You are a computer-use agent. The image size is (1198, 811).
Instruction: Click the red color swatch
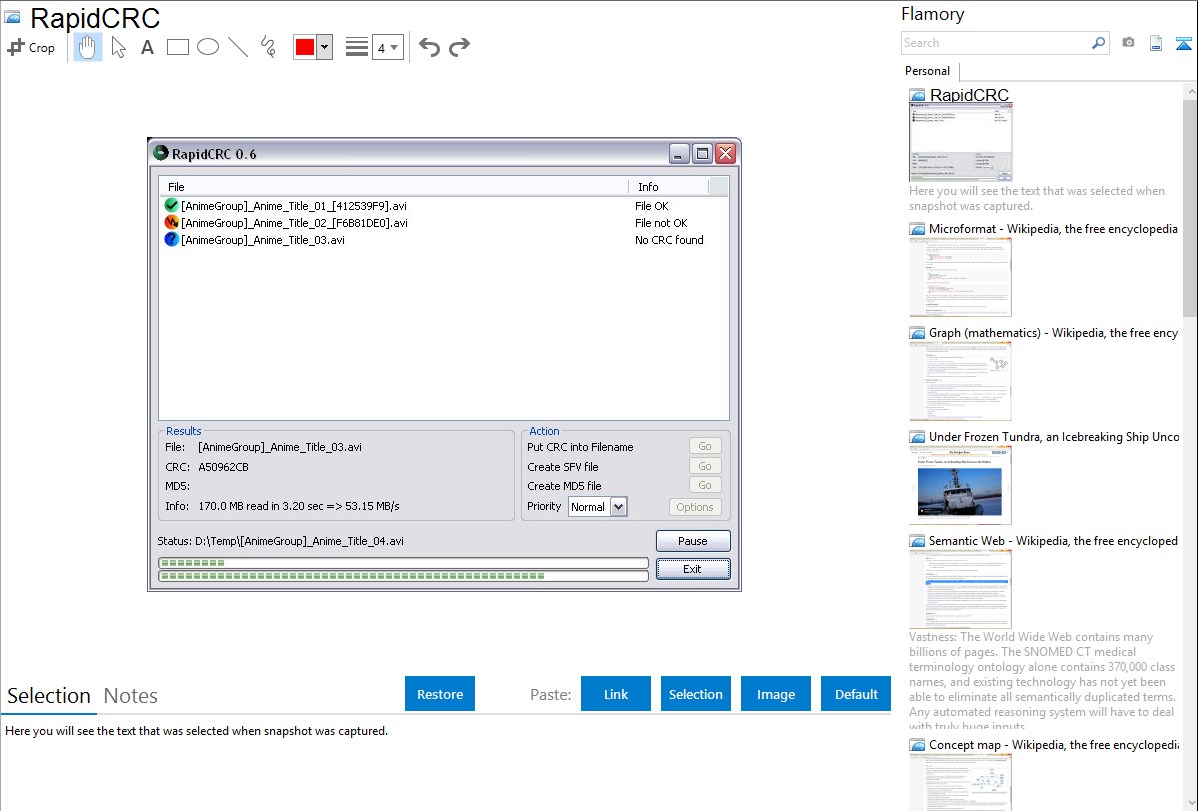pyautogui.click(x=305, y=47)
